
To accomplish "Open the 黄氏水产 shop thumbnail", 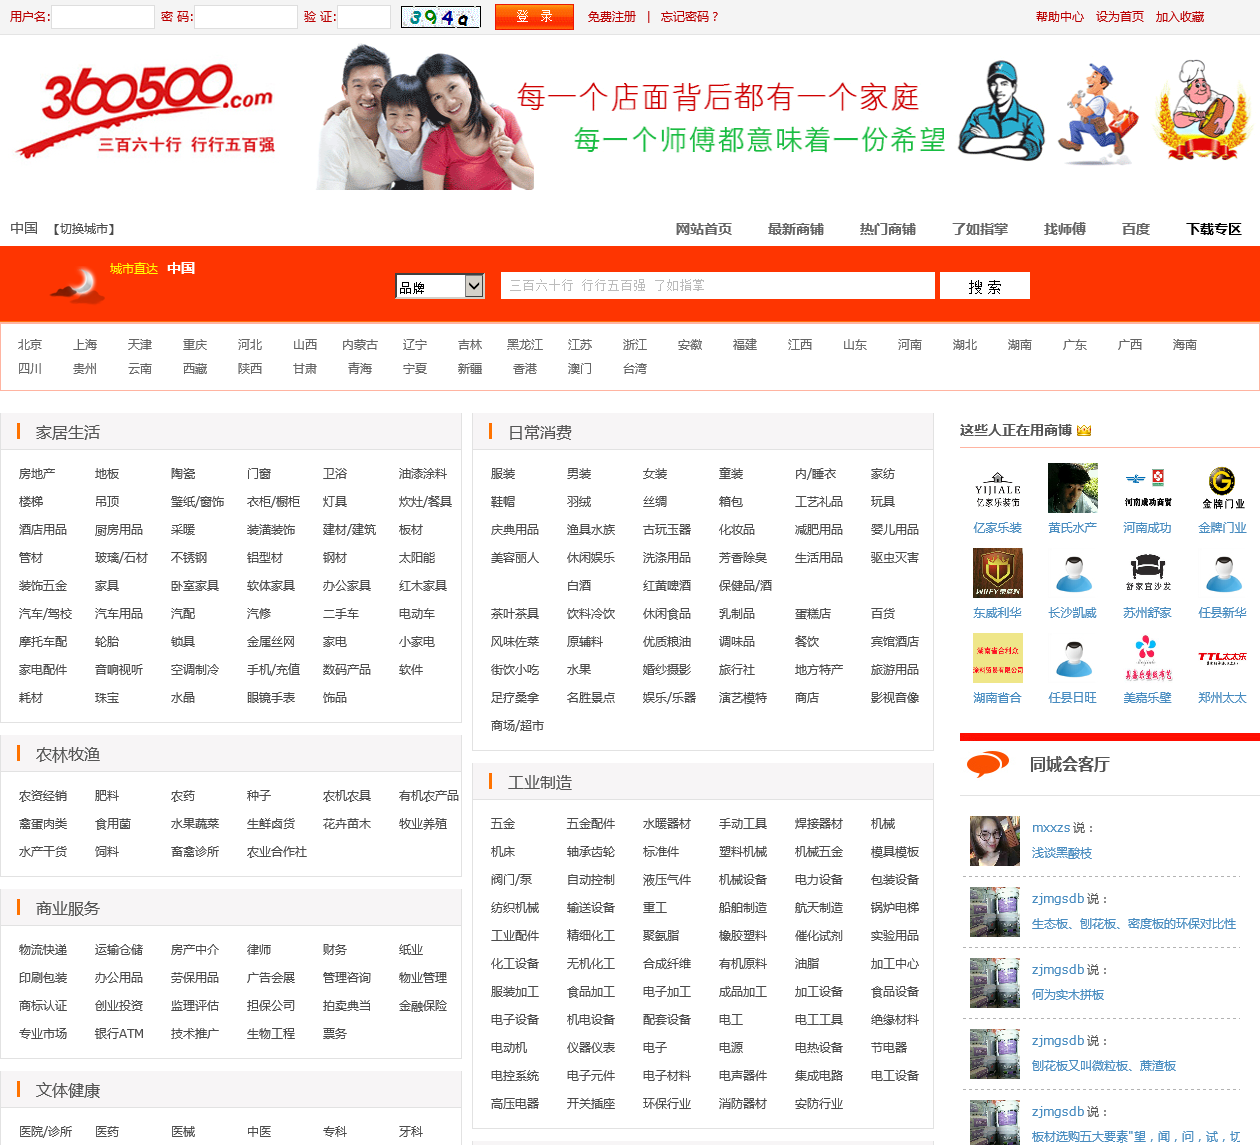I will click(1072, 488).
